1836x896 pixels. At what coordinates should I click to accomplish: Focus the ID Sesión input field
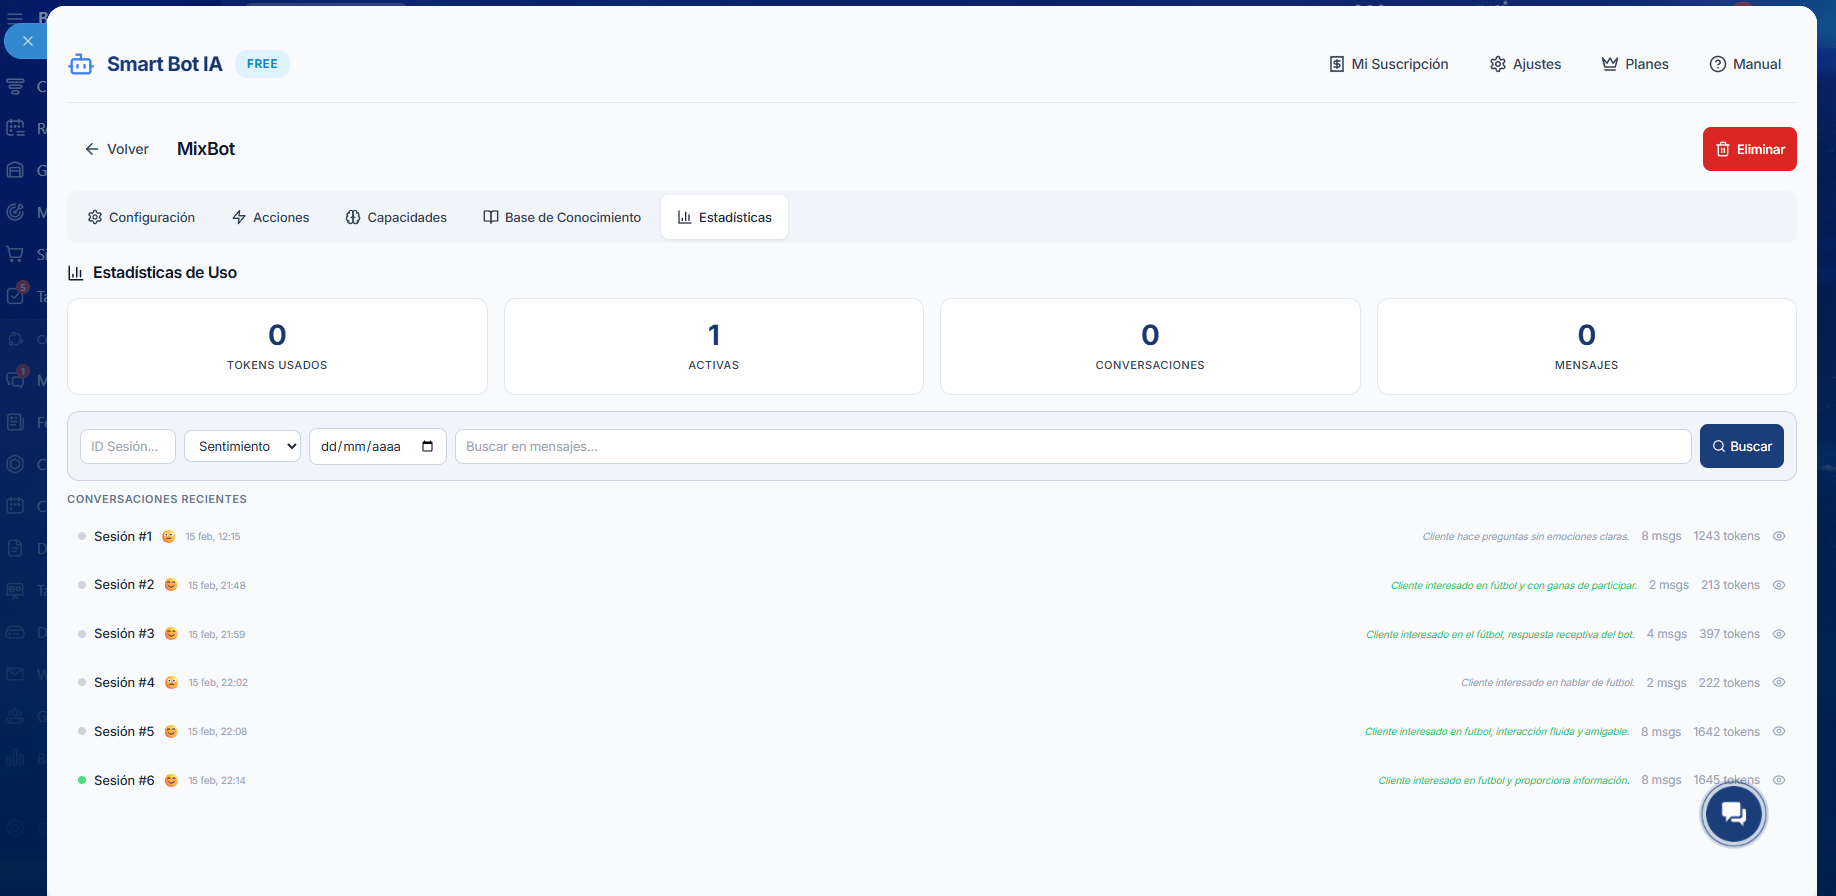coord(128,447)
